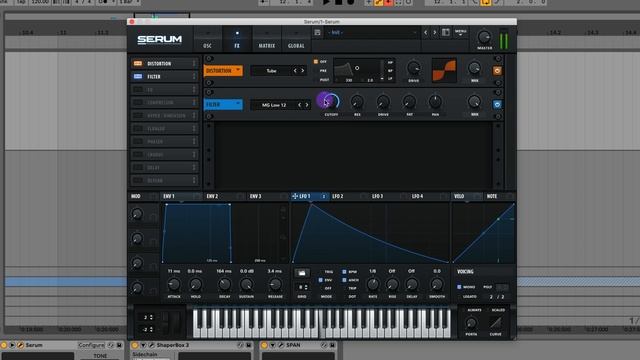Screen dimensions: 640x360
Task: Click the PORTA knob
Action: click(x=471, y=323)
